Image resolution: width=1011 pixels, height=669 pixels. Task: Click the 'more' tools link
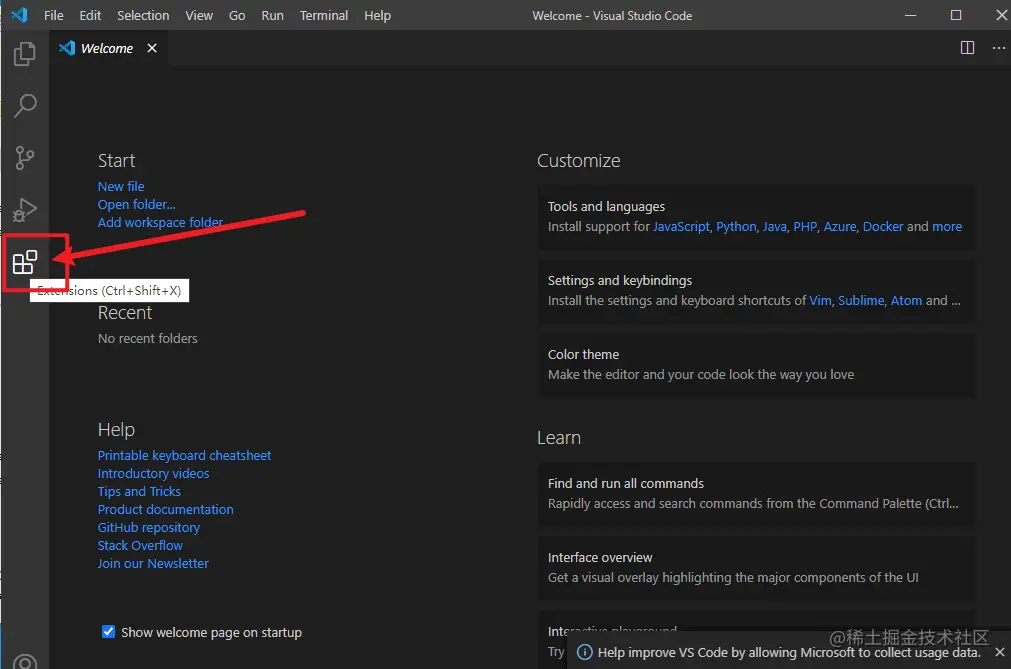click(947, 226)
